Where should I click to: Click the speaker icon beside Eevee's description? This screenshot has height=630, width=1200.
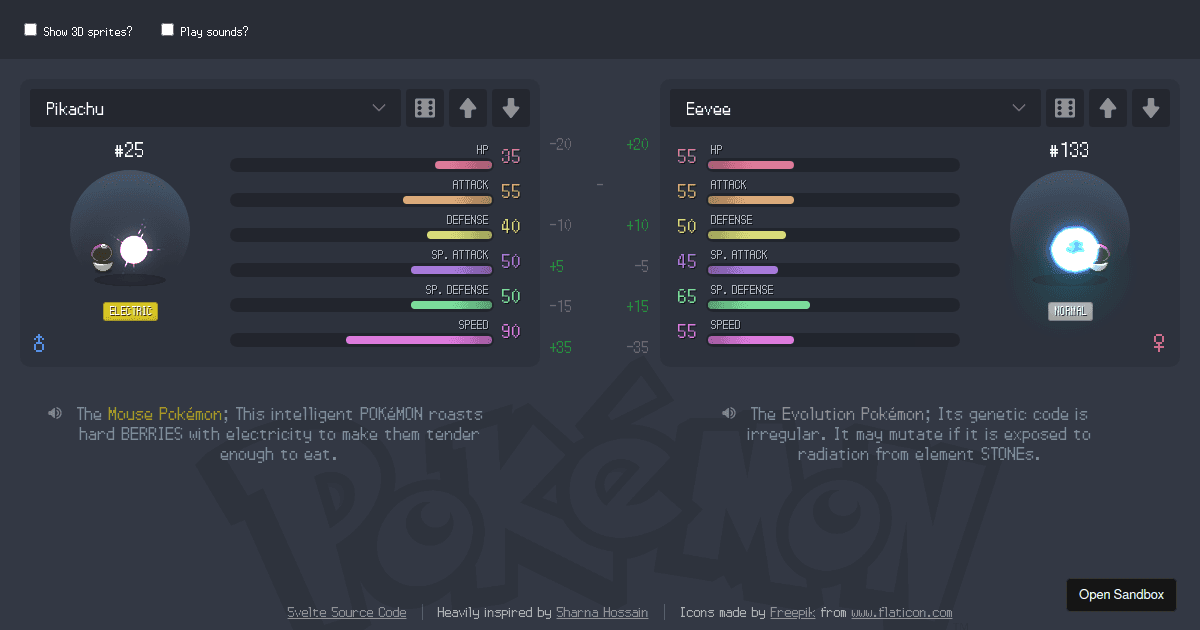728,413
